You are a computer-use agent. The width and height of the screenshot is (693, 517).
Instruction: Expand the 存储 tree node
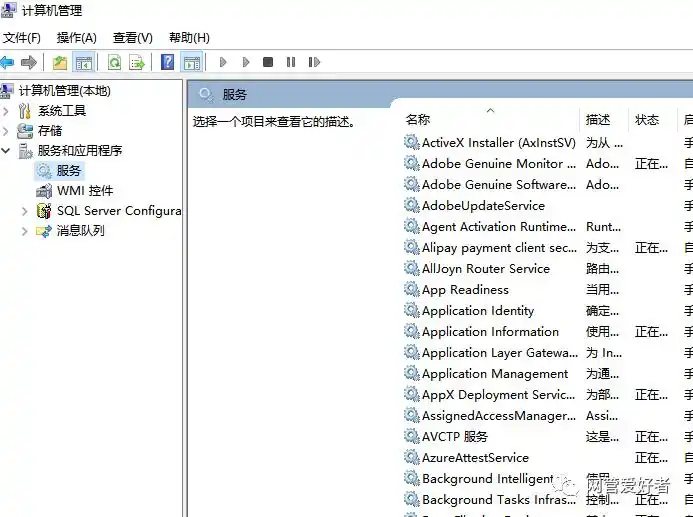click(6, 131)
